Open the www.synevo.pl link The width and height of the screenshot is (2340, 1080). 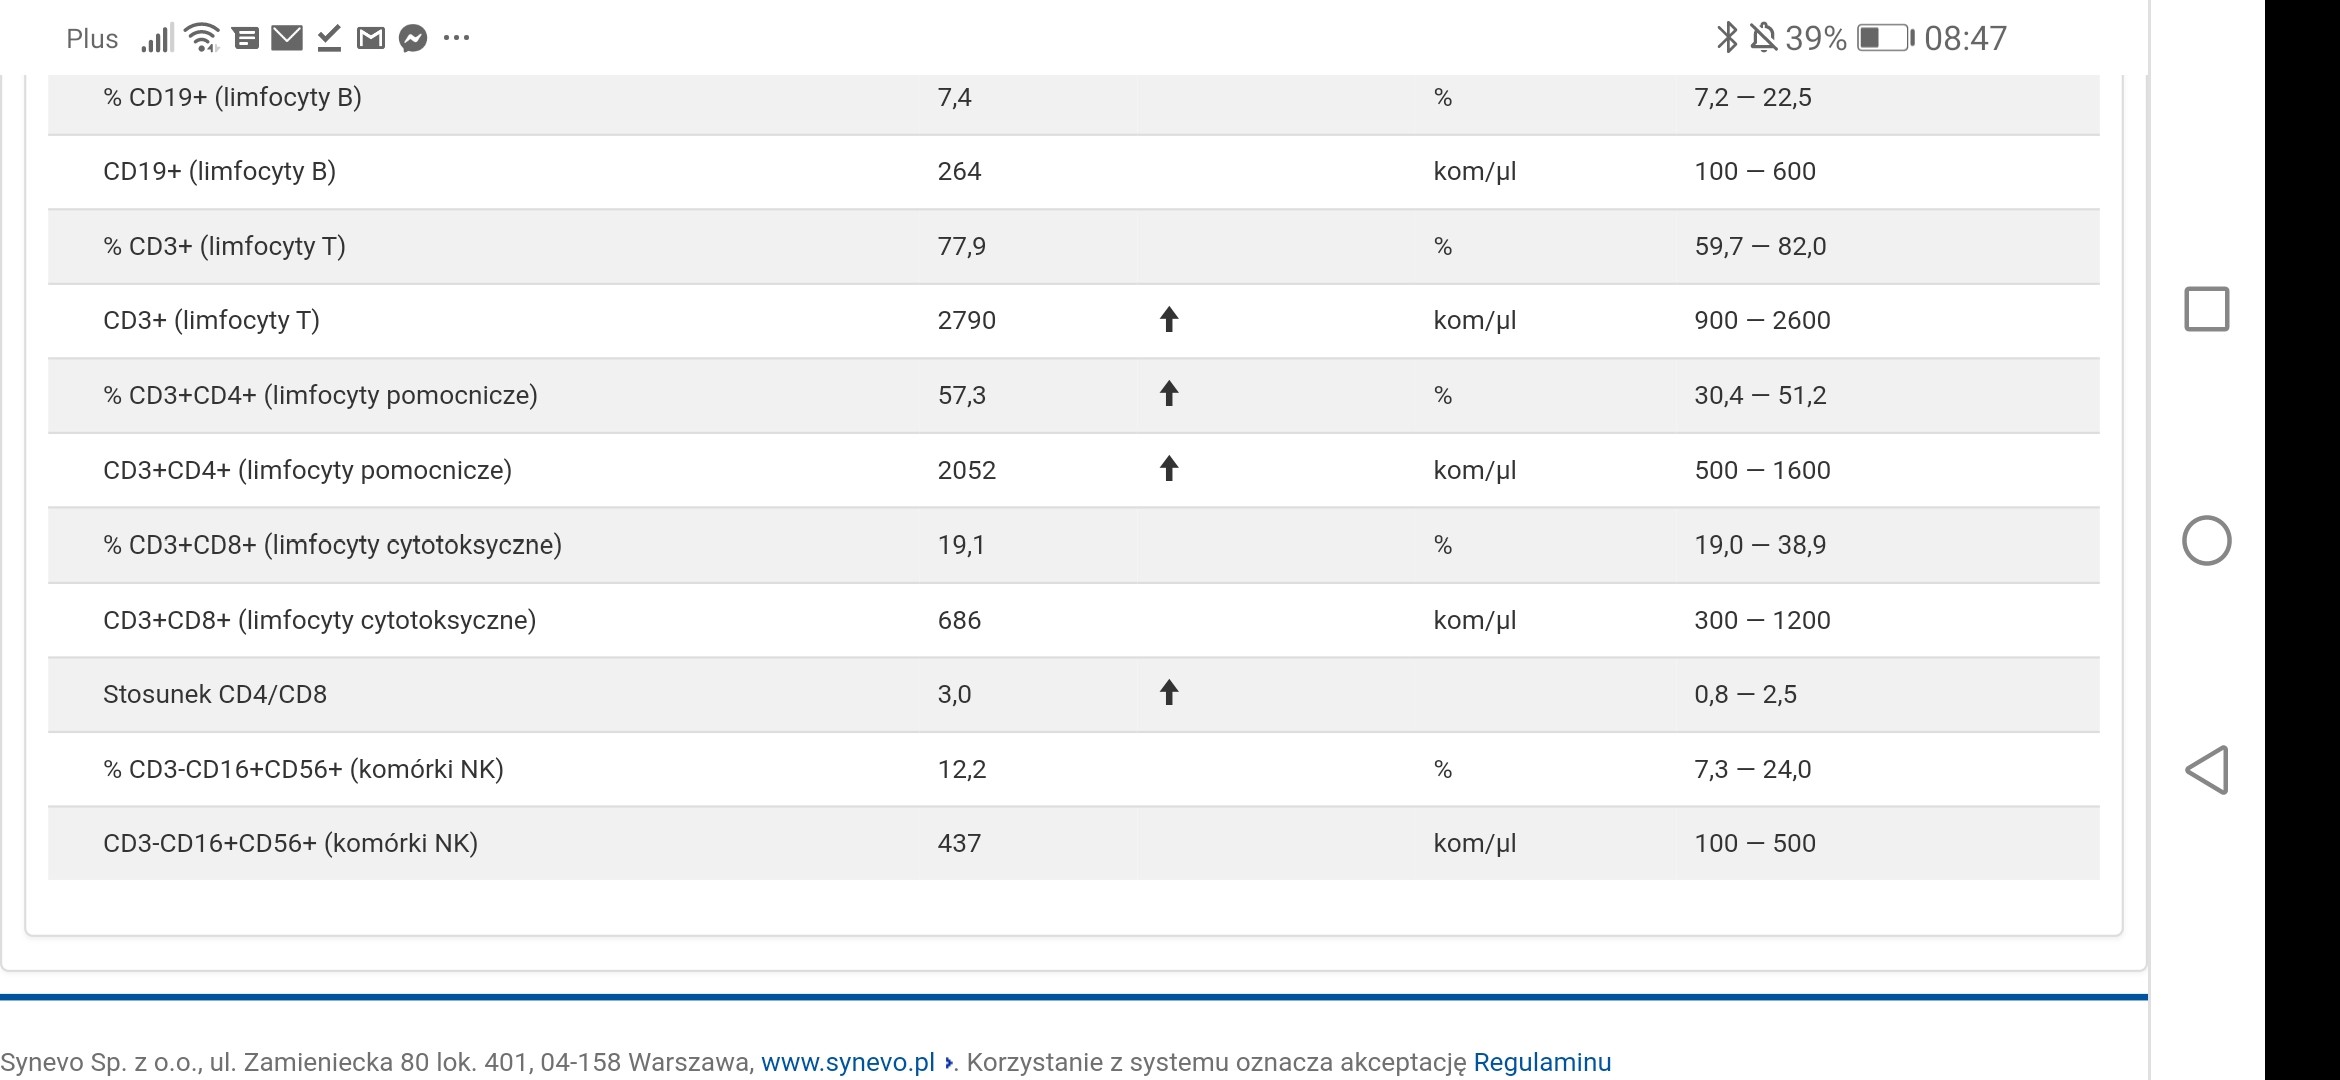tap(847, 1062)
